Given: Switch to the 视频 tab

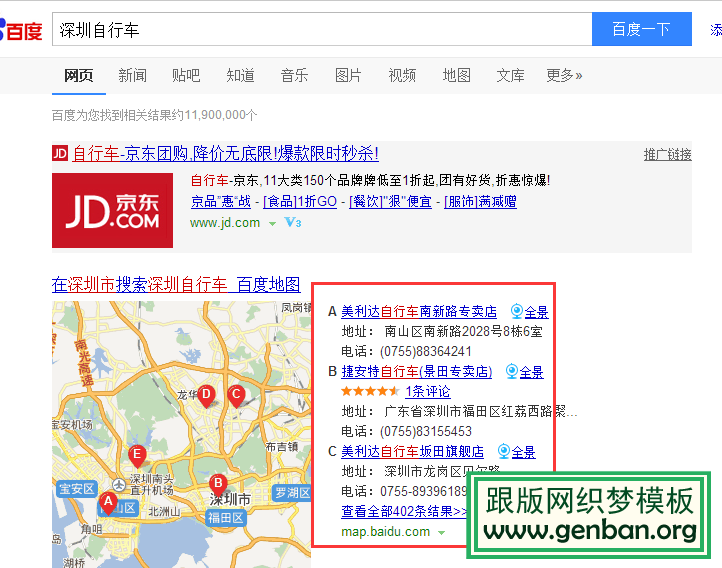Looking at the screenshot, I should pyautogui.click(x=402, y=75).
